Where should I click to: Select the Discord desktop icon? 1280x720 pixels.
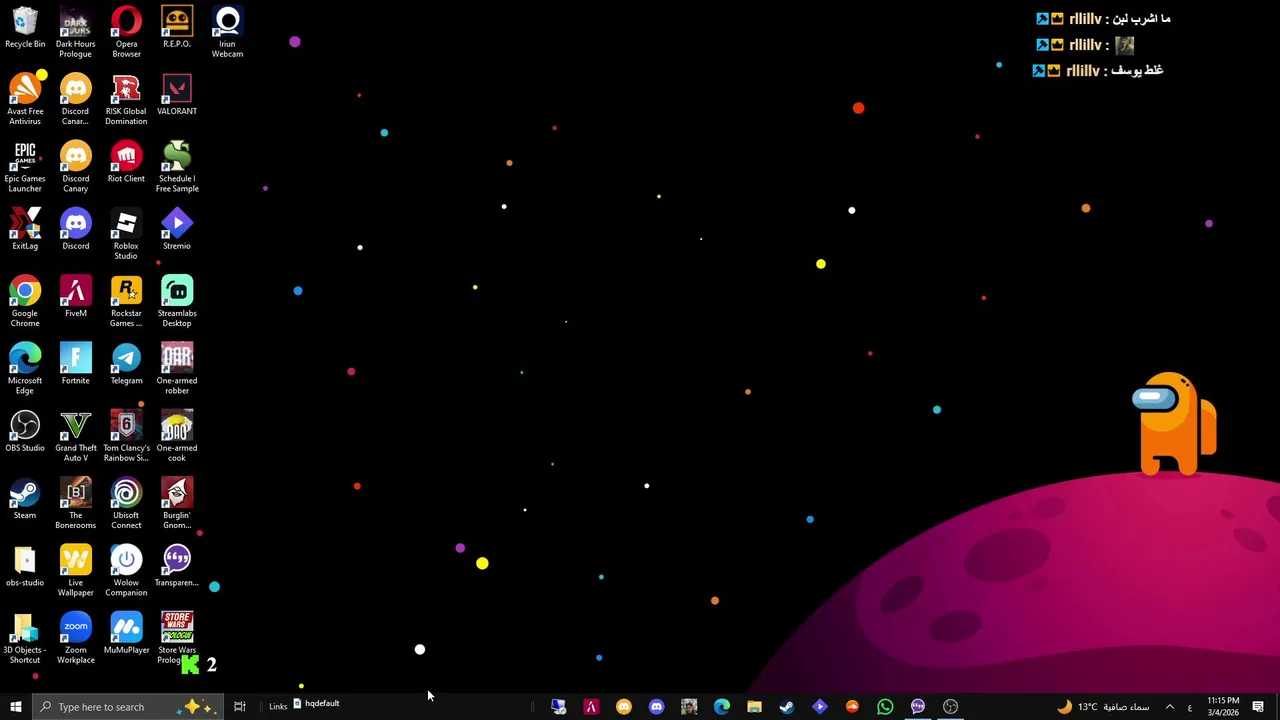75,230
